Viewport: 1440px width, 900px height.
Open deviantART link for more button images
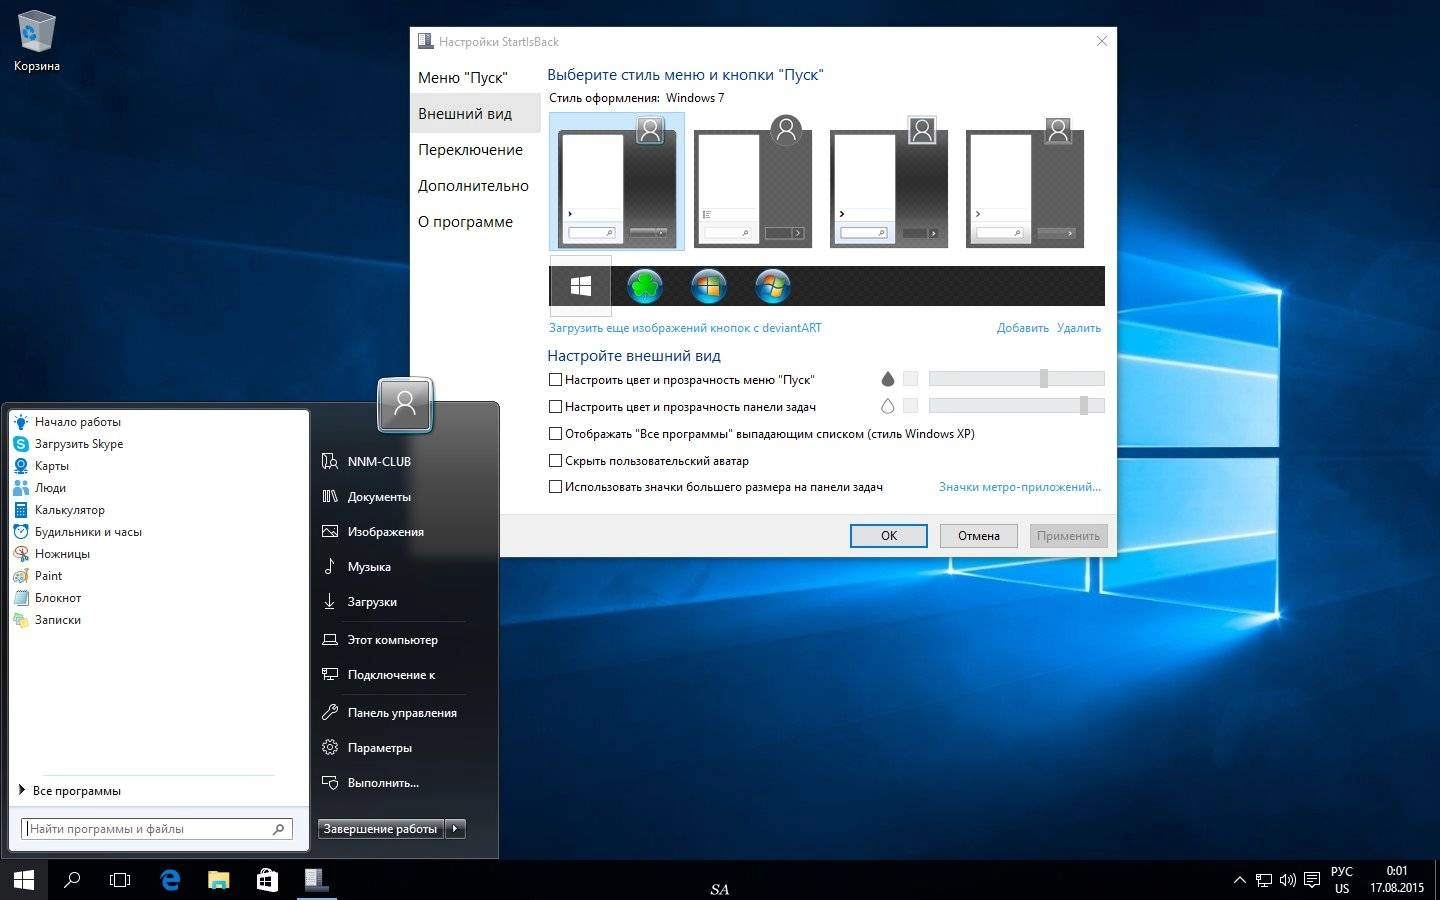click(685, 328)
